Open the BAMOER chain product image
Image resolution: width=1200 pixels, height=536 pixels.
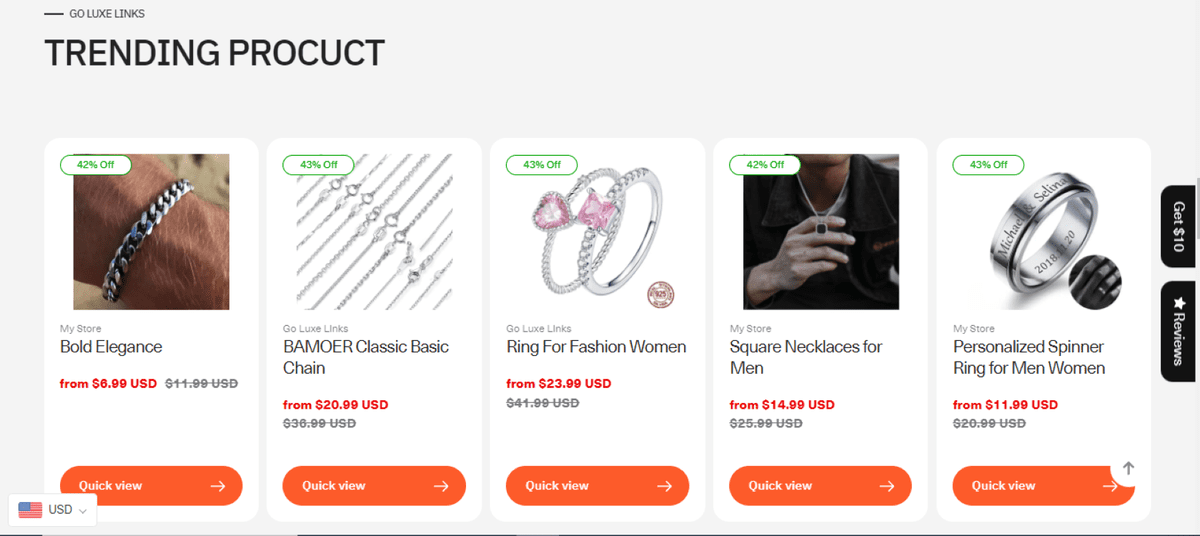[374, 232]
